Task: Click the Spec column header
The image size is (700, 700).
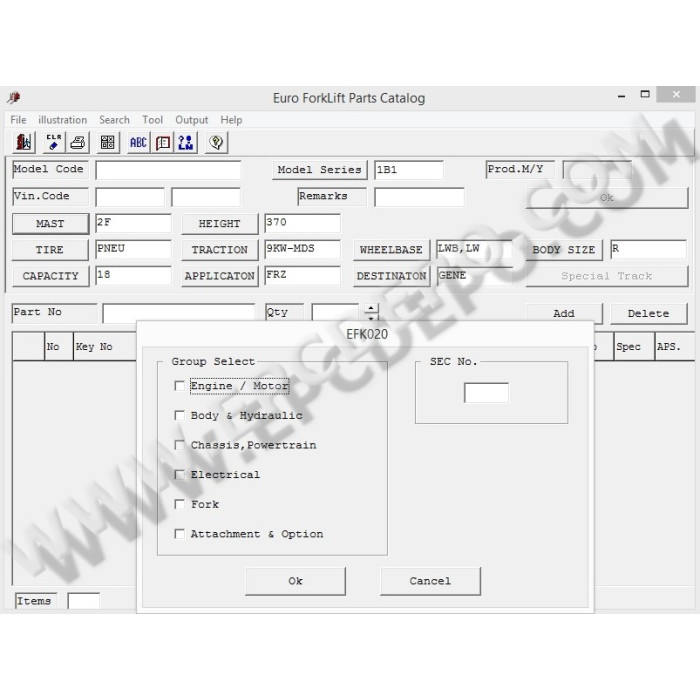Action: coord(634,346)
